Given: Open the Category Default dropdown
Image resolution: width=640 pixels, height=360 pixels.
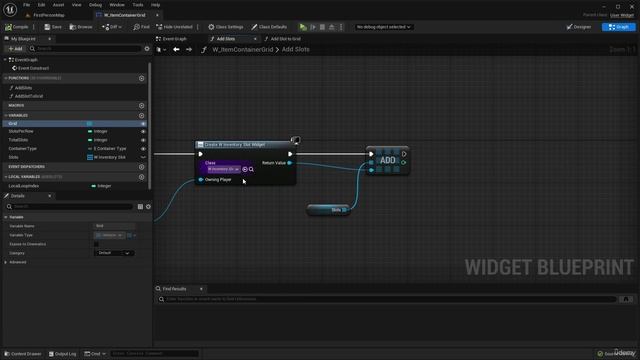Looking at the screenshot, I should point(114,253).
